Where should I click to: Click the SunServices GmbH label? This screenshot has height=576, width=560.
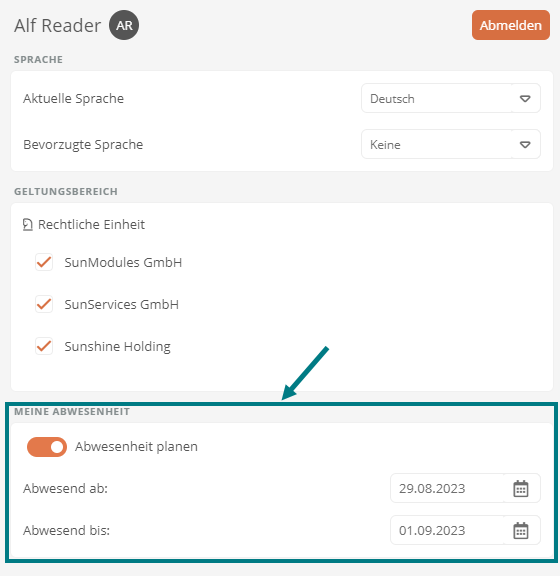point(122,305)
